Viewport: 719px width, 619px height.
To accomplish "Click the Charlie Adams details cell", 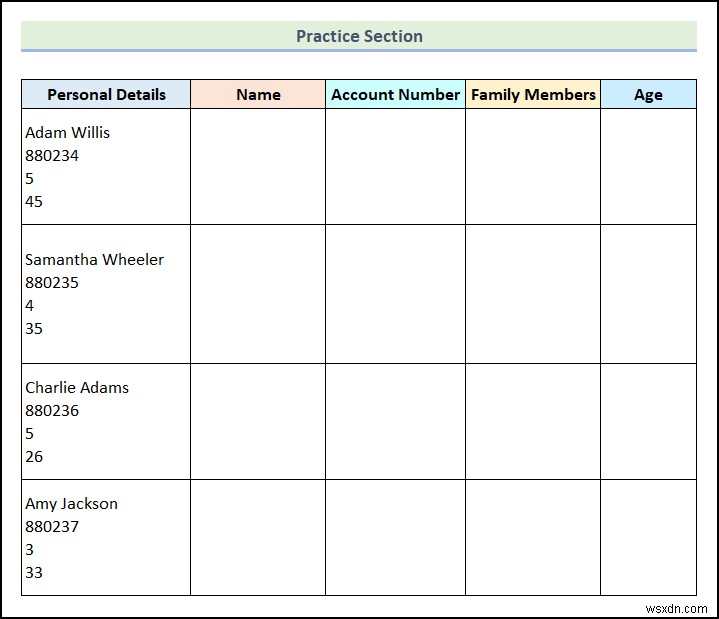I will 106,421.
